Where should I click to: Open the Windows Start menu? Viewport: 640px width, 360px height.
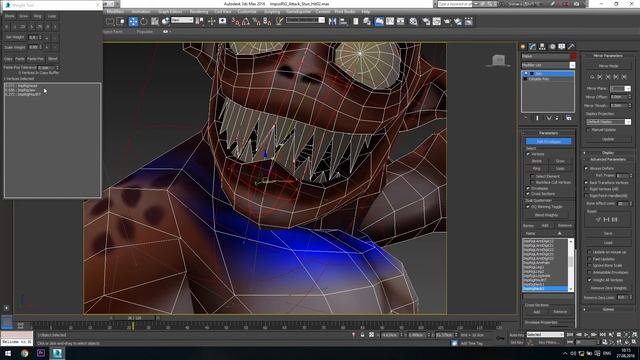8,353
